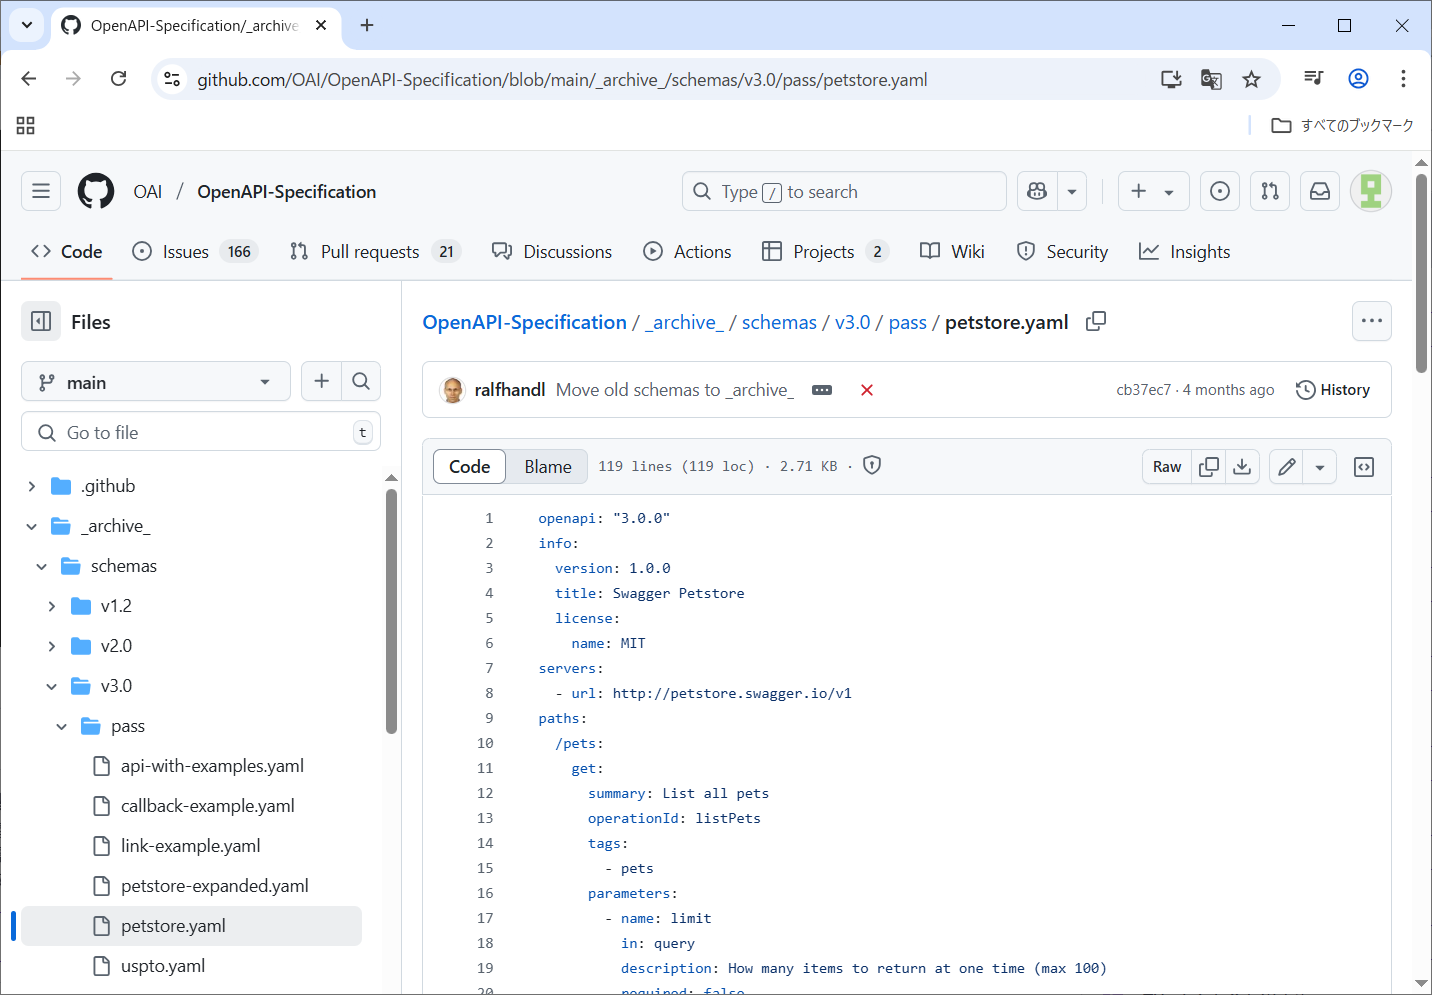Open the GitHub Copilot chat icon

(1038, 192)
